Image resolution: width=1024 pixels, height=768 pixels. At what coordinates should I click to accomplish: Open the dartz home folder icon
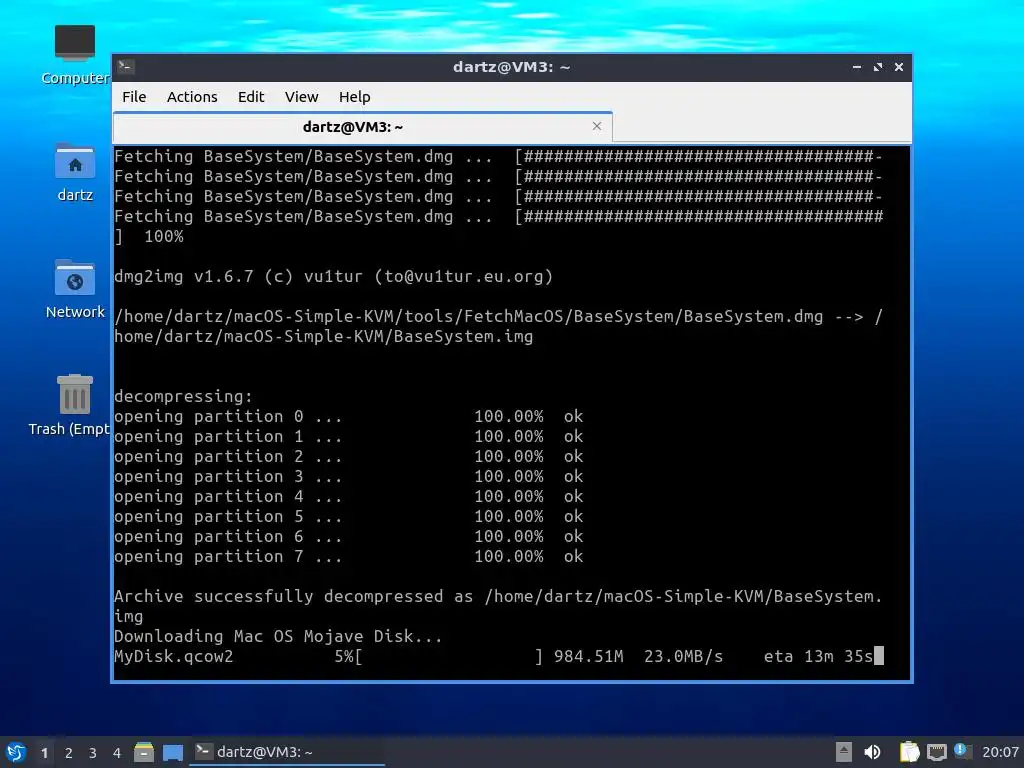tap(75, 173)
